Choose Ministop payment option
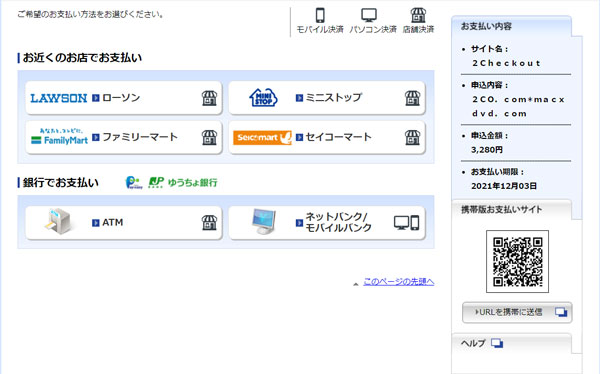This screenshot has height=374, width=600. tap(327, 98)
